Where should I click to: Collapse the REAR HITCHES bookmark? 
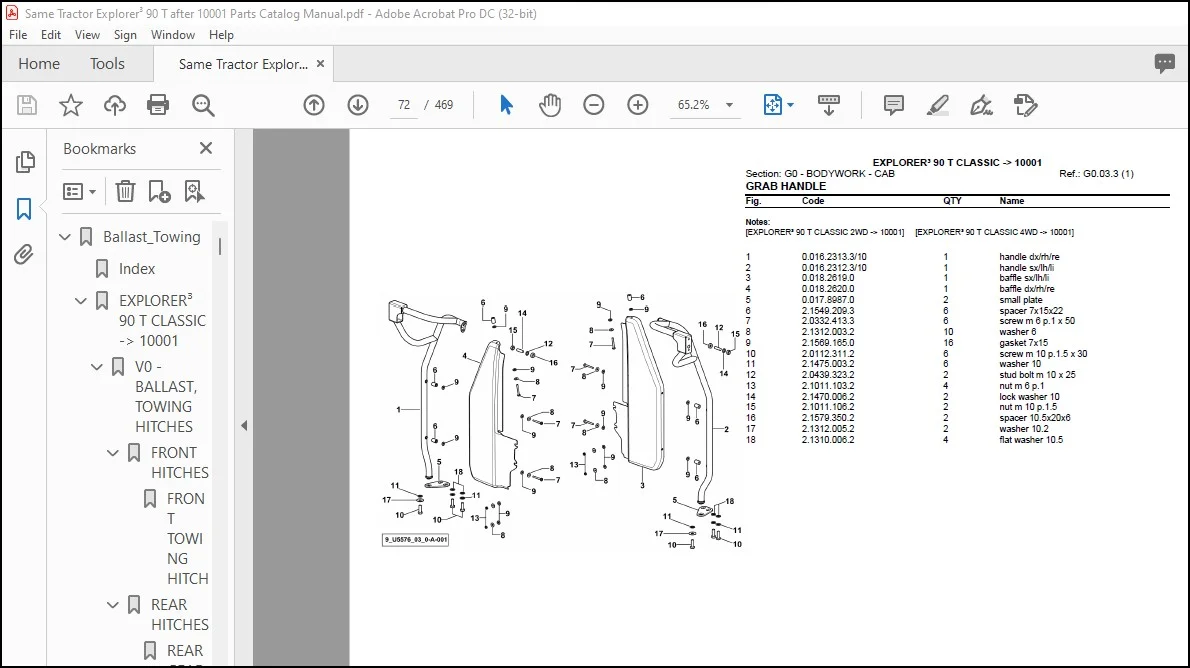[113, 605]
